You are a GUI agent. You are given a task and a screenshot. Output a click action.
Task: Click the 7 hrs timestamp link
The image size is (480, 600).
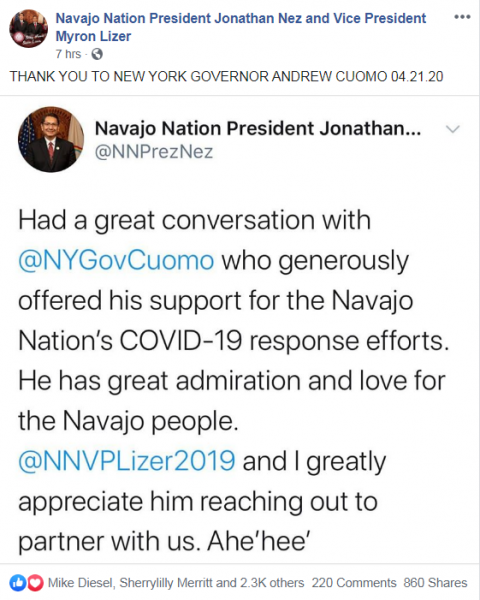coord(69,54)
